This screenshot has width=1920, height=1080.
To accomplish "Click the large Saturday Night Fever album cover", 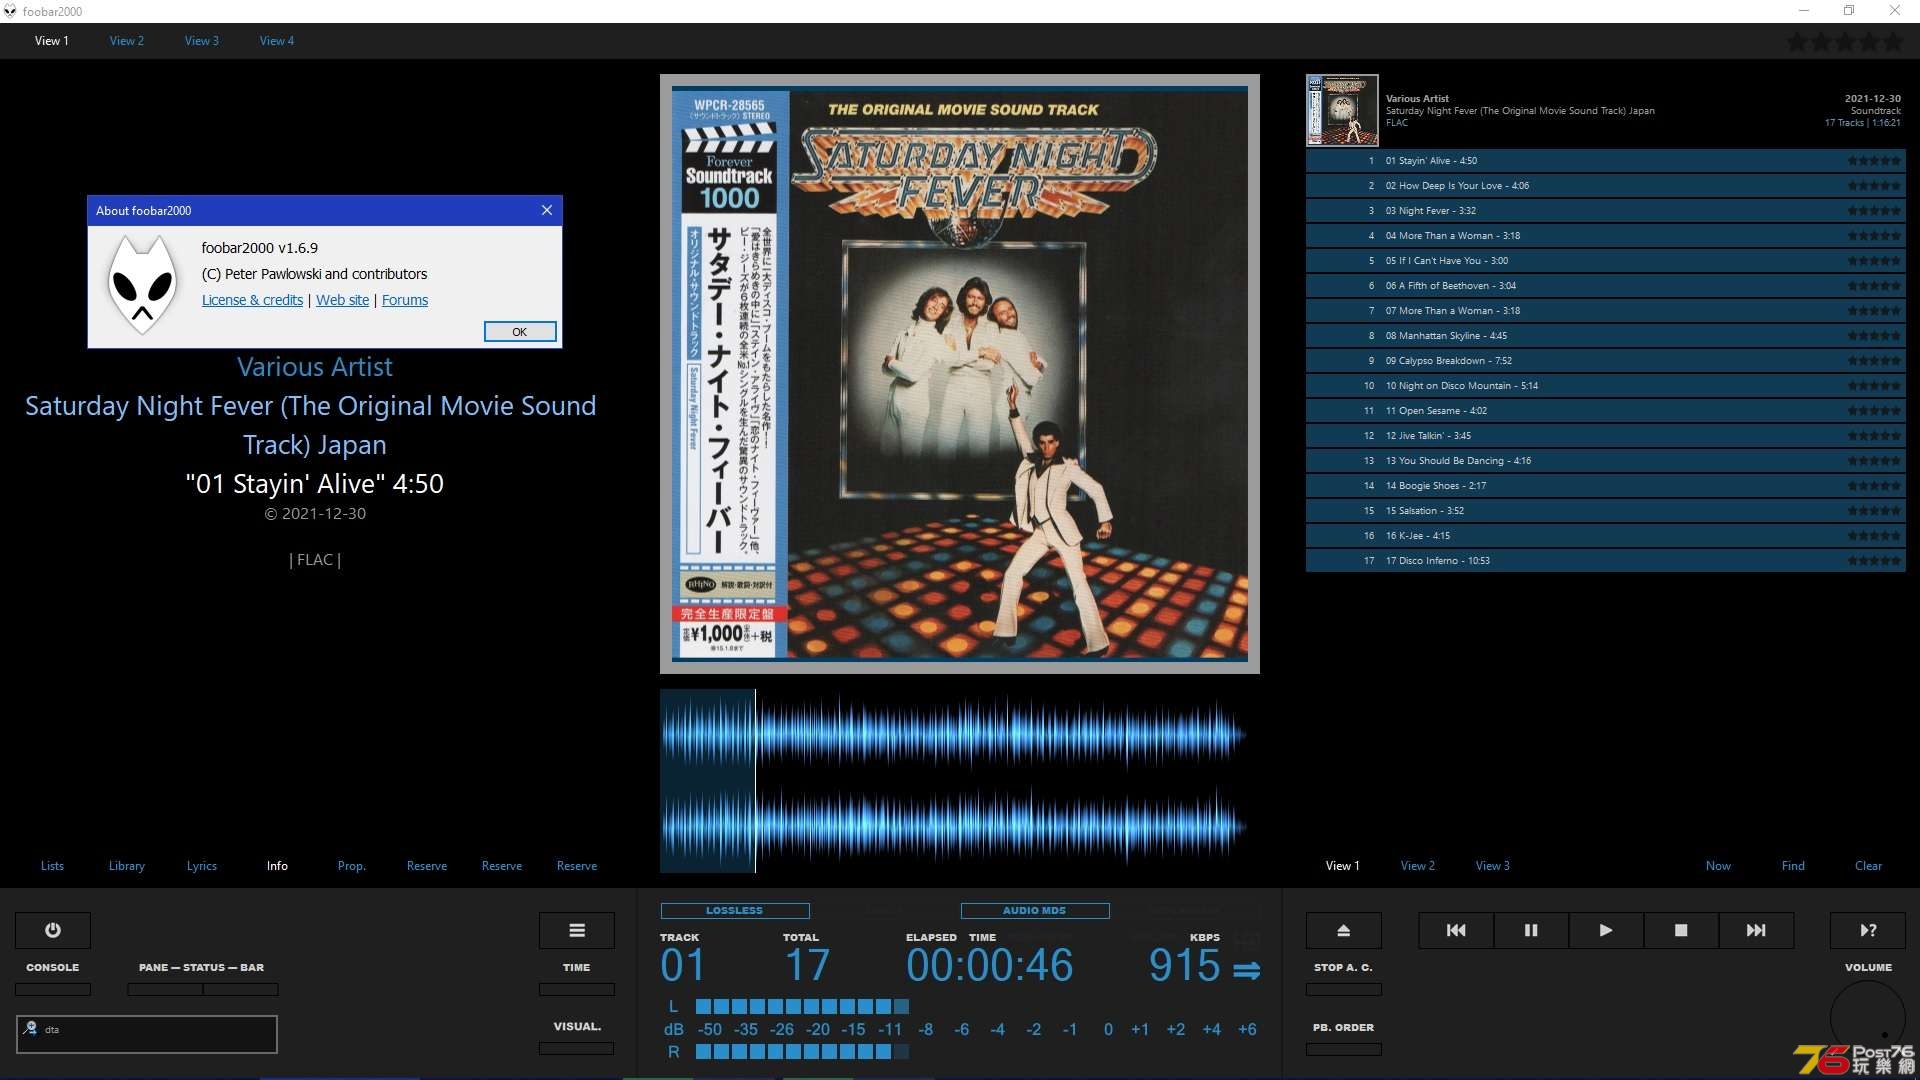I will 960,374.
